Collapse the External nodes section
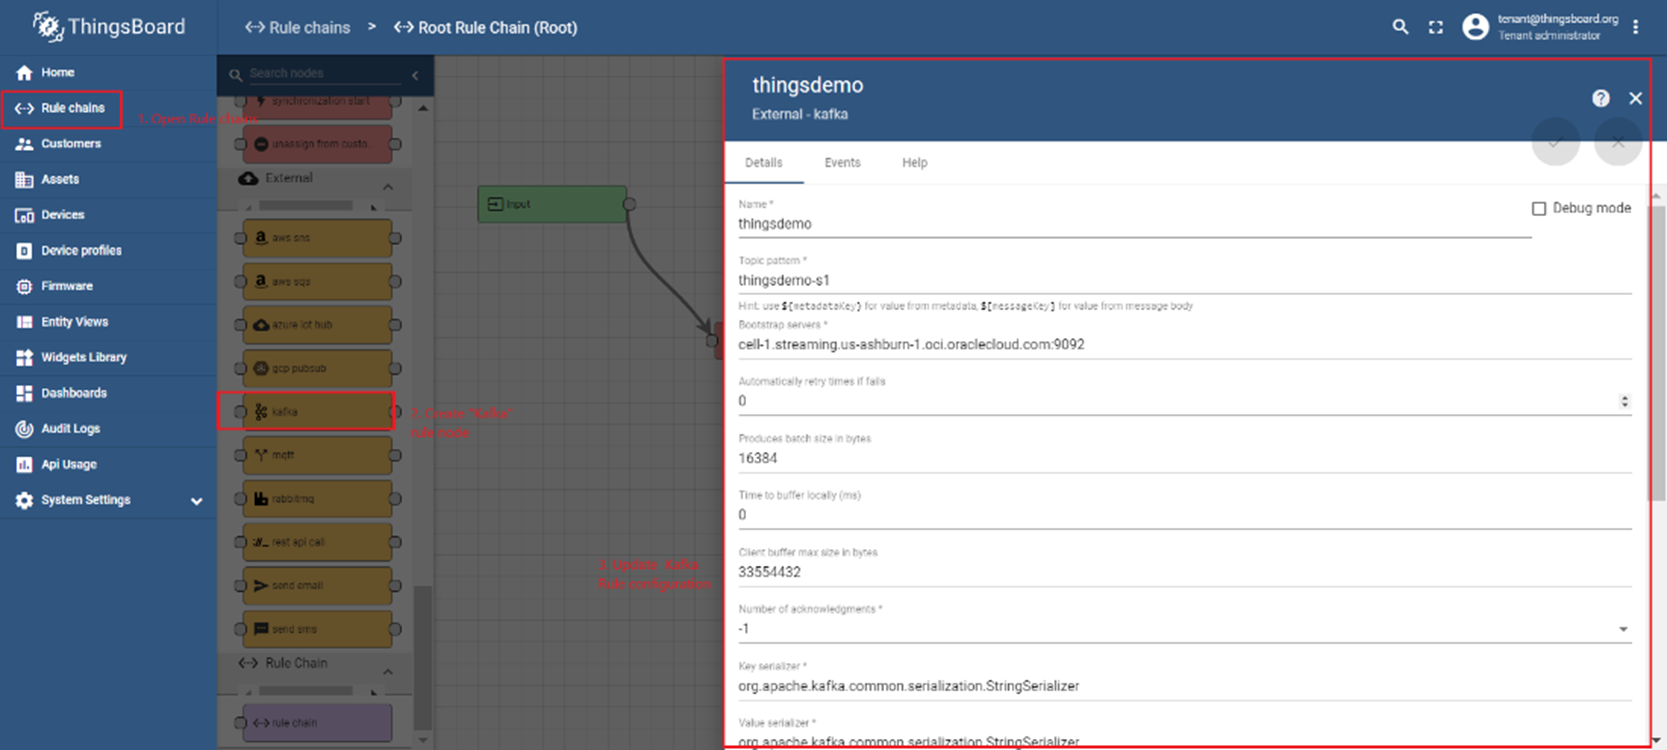1667x750 pixels. click(388, 187)
